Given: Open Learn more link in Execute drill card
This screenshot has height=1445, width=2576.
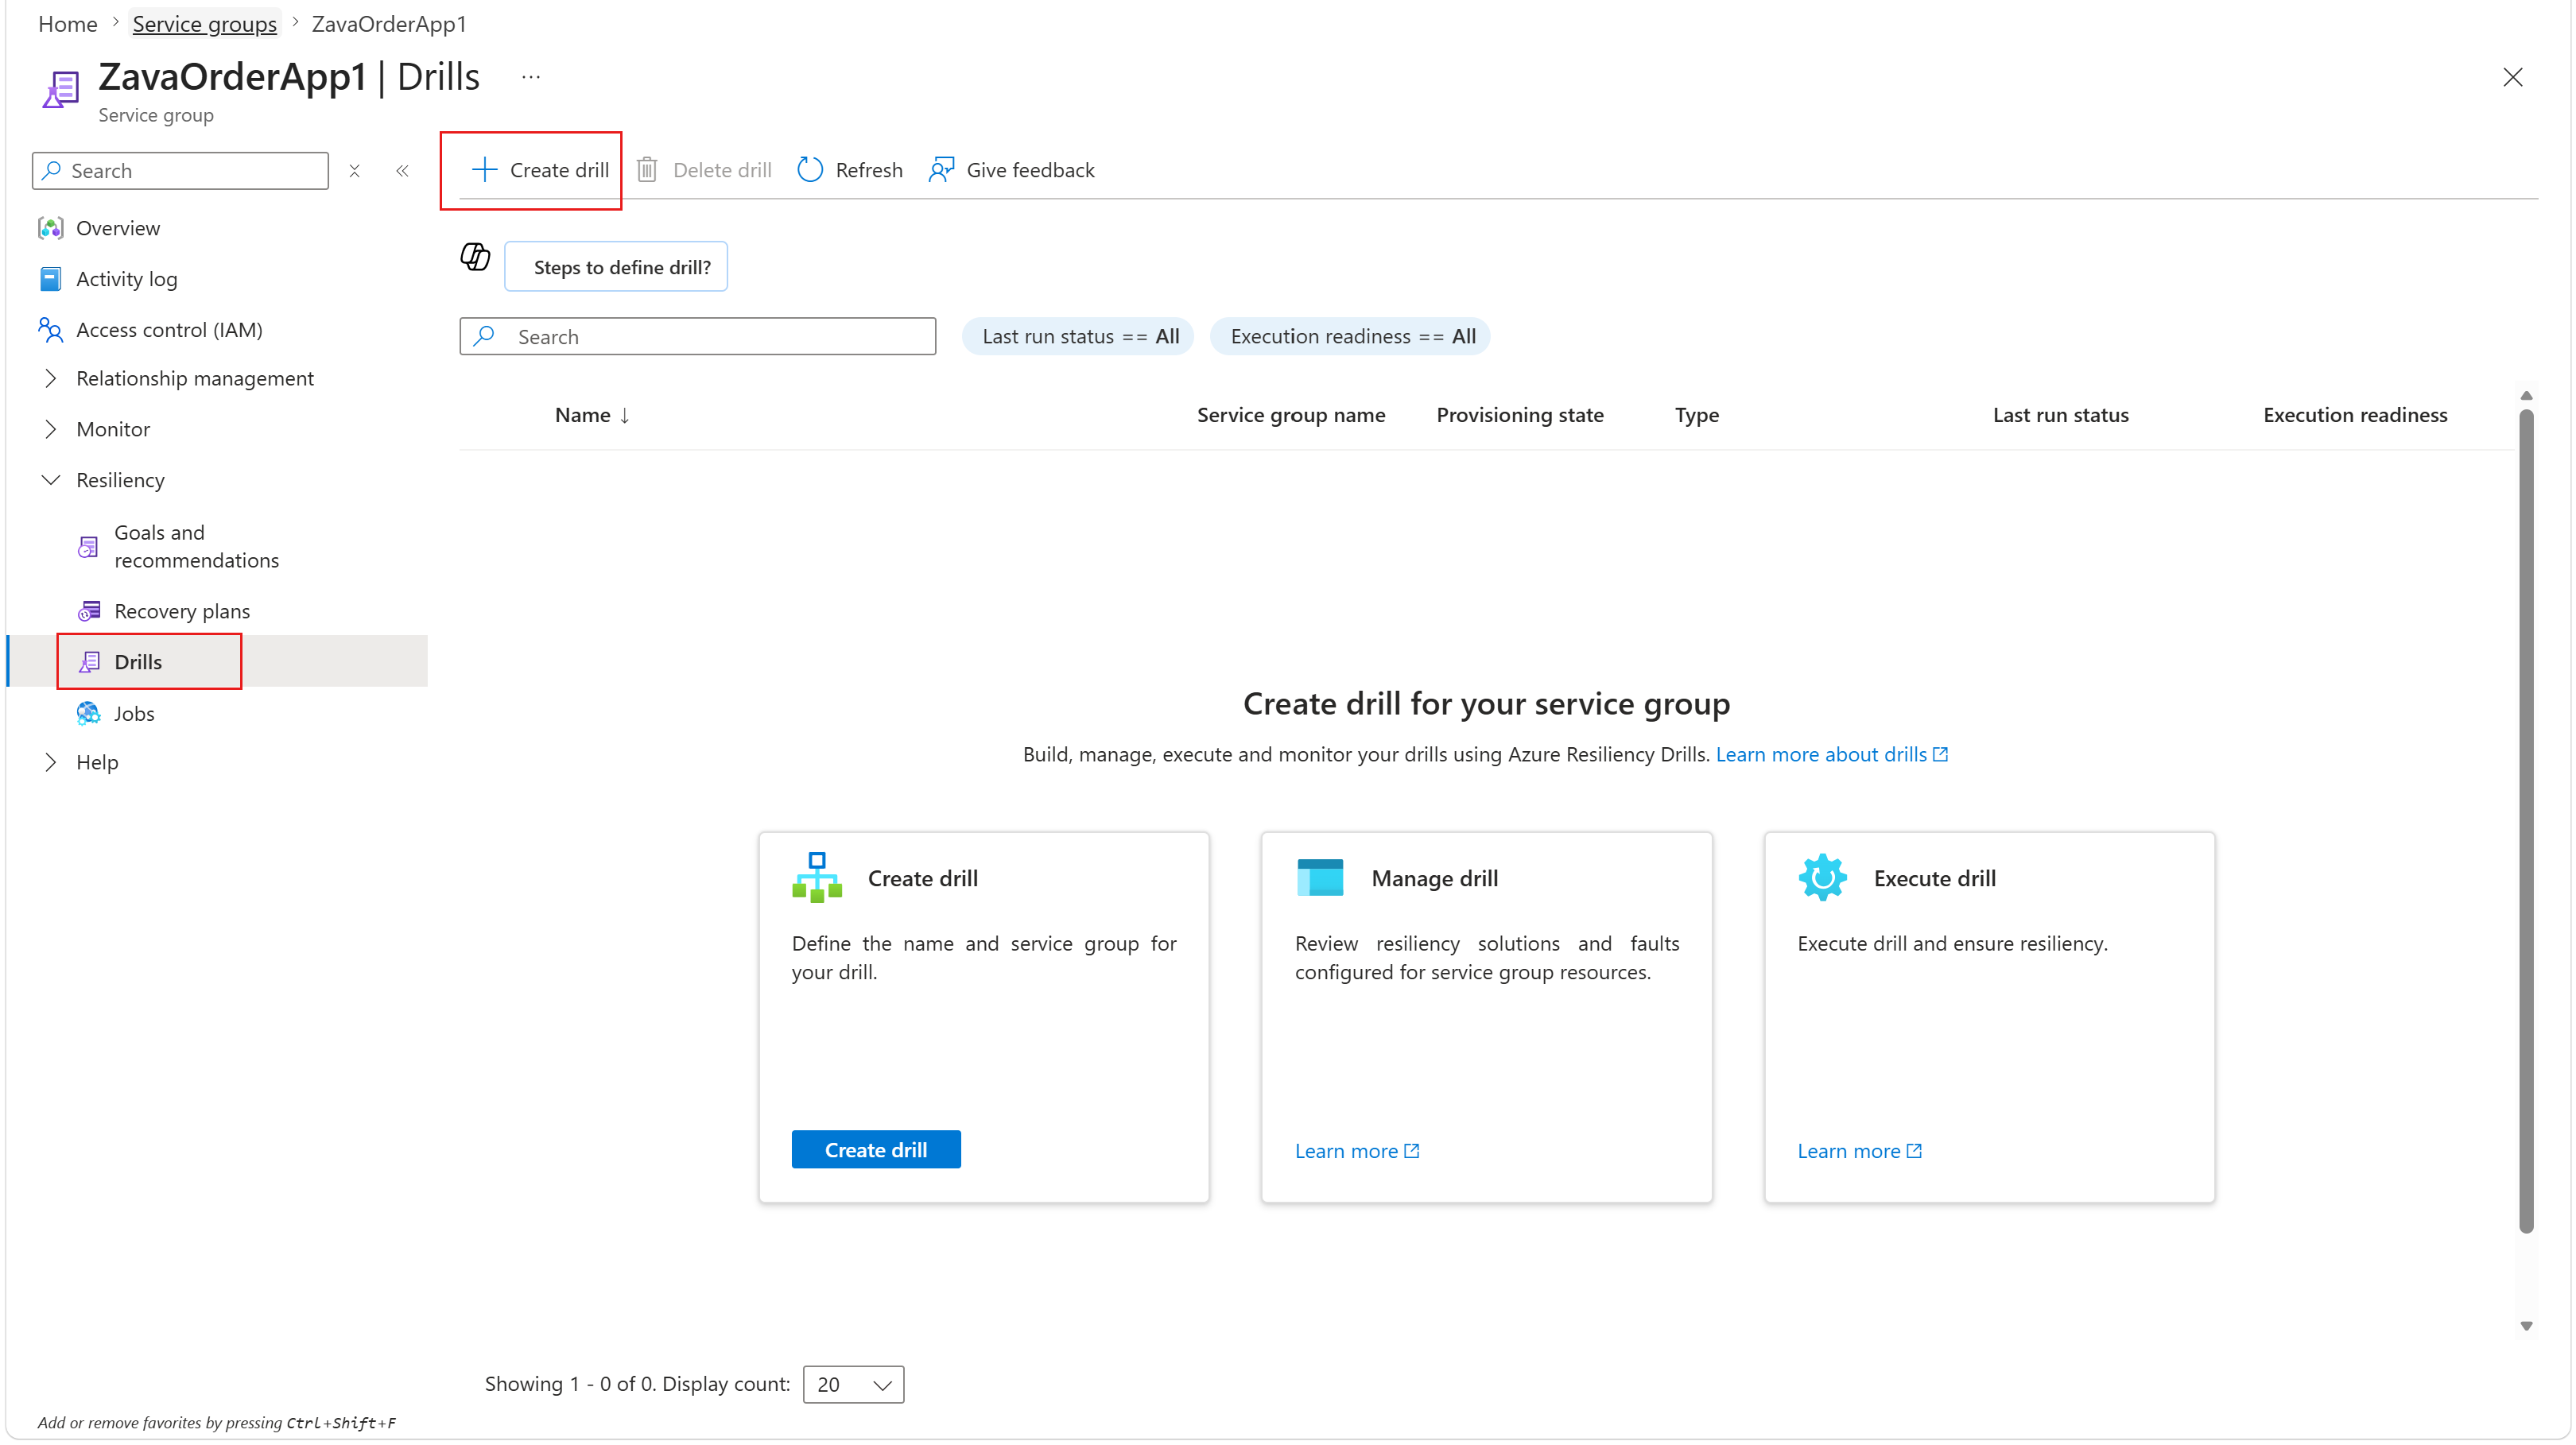Looking at the screenshot, I should pyautogui.click(x=1860, y=1151).
